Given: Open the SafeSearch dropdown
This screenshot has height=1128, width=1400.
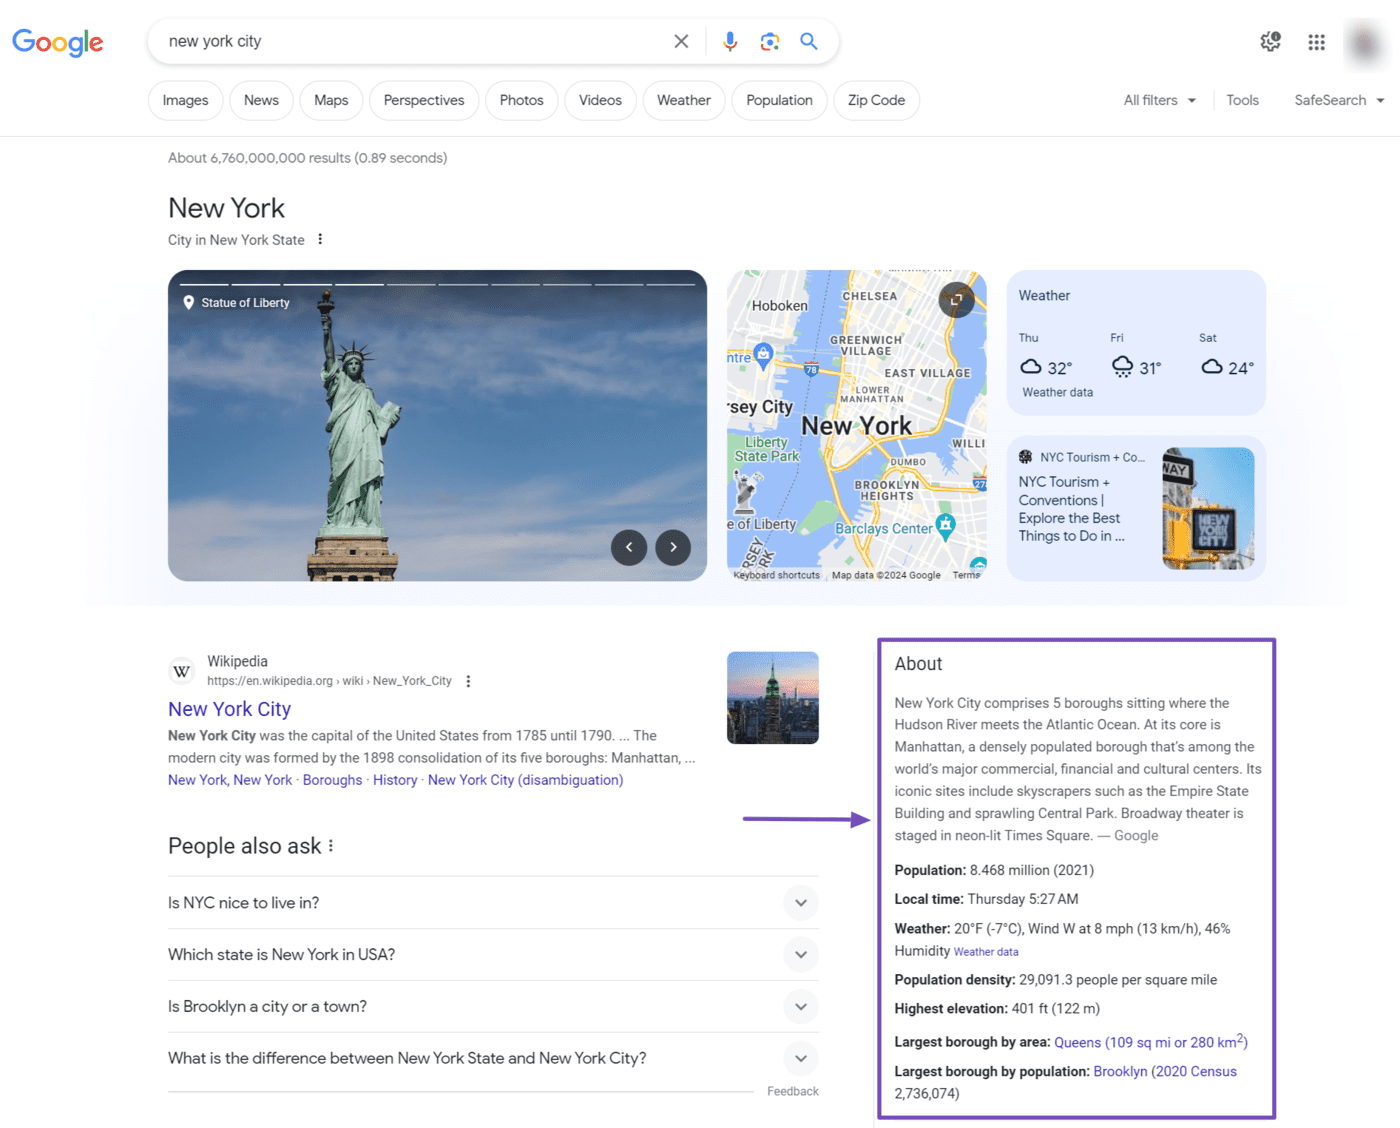Looking at the screenshot, I should pyautogui.click(x=1339, y=100).
